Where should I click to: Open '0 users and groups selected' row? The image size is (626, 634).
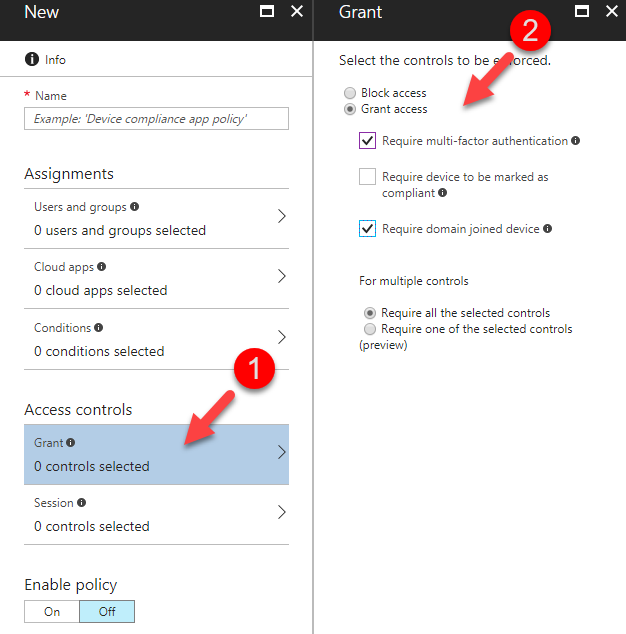pyautogui.click(x=156, y=219)
